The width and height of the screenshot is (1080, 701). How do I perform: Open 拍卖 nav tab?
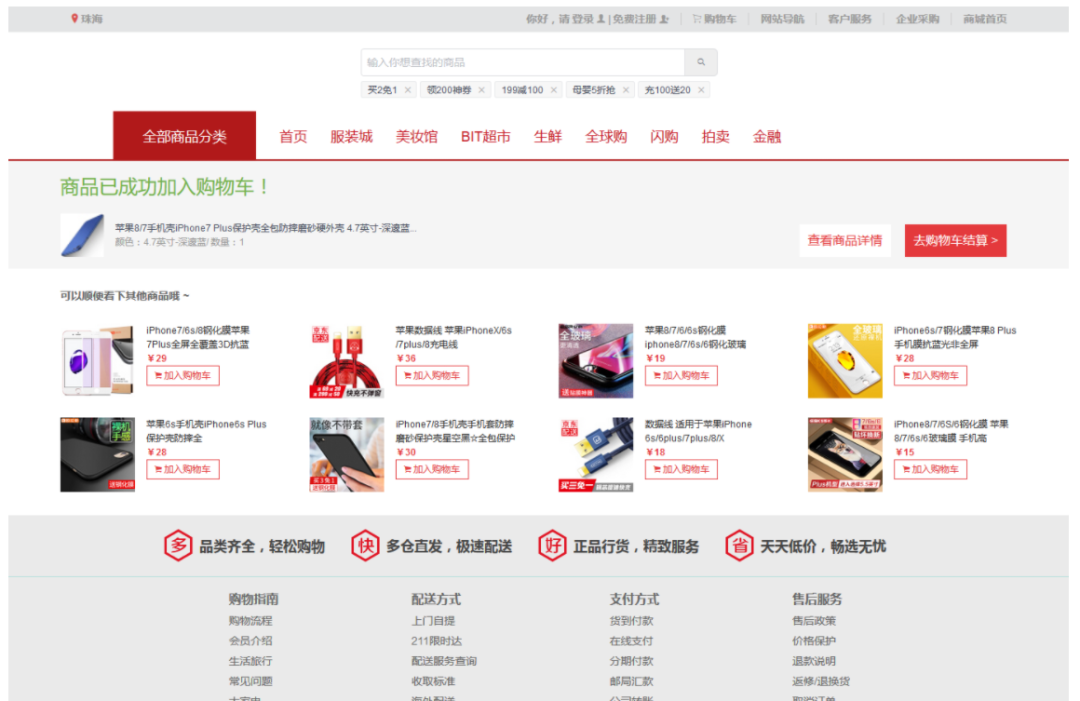click(x=716, y=136)
